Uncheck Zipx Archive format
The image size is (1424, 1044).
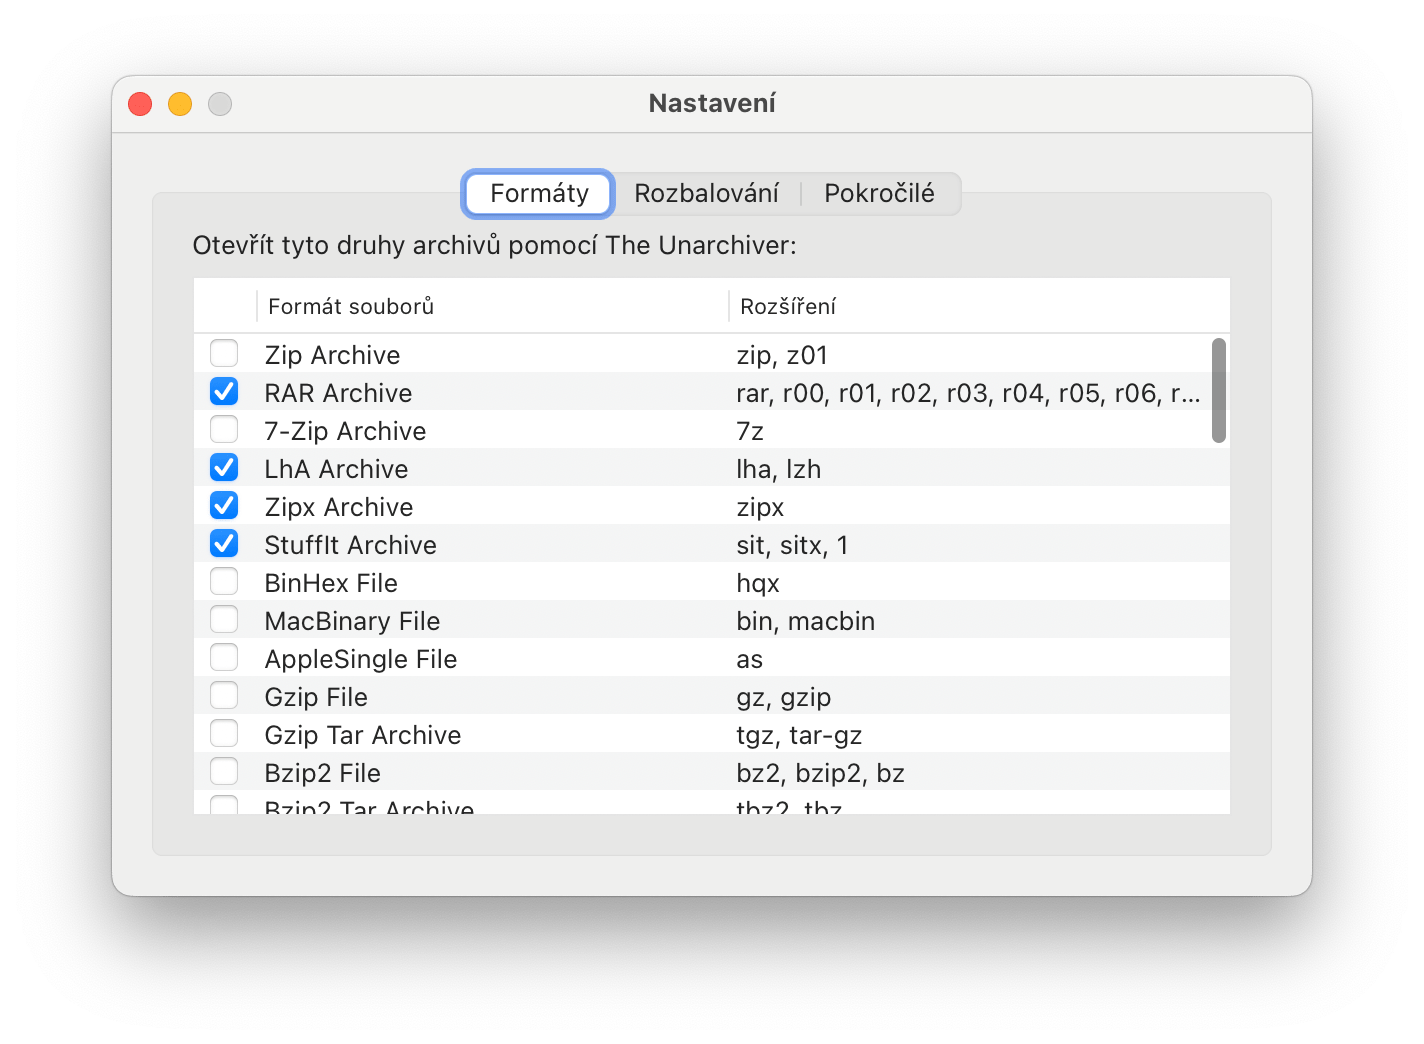(x=224, y=506)
